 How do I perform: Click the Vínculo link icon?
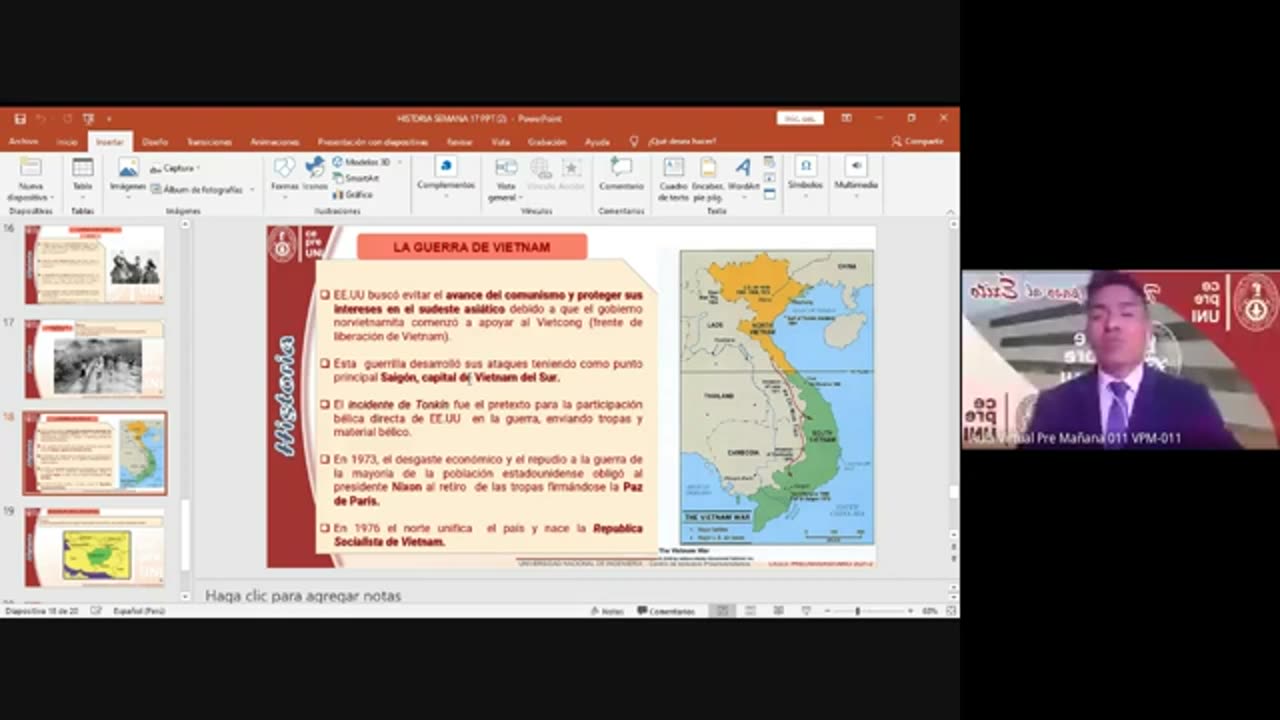(x=541, y=174)
